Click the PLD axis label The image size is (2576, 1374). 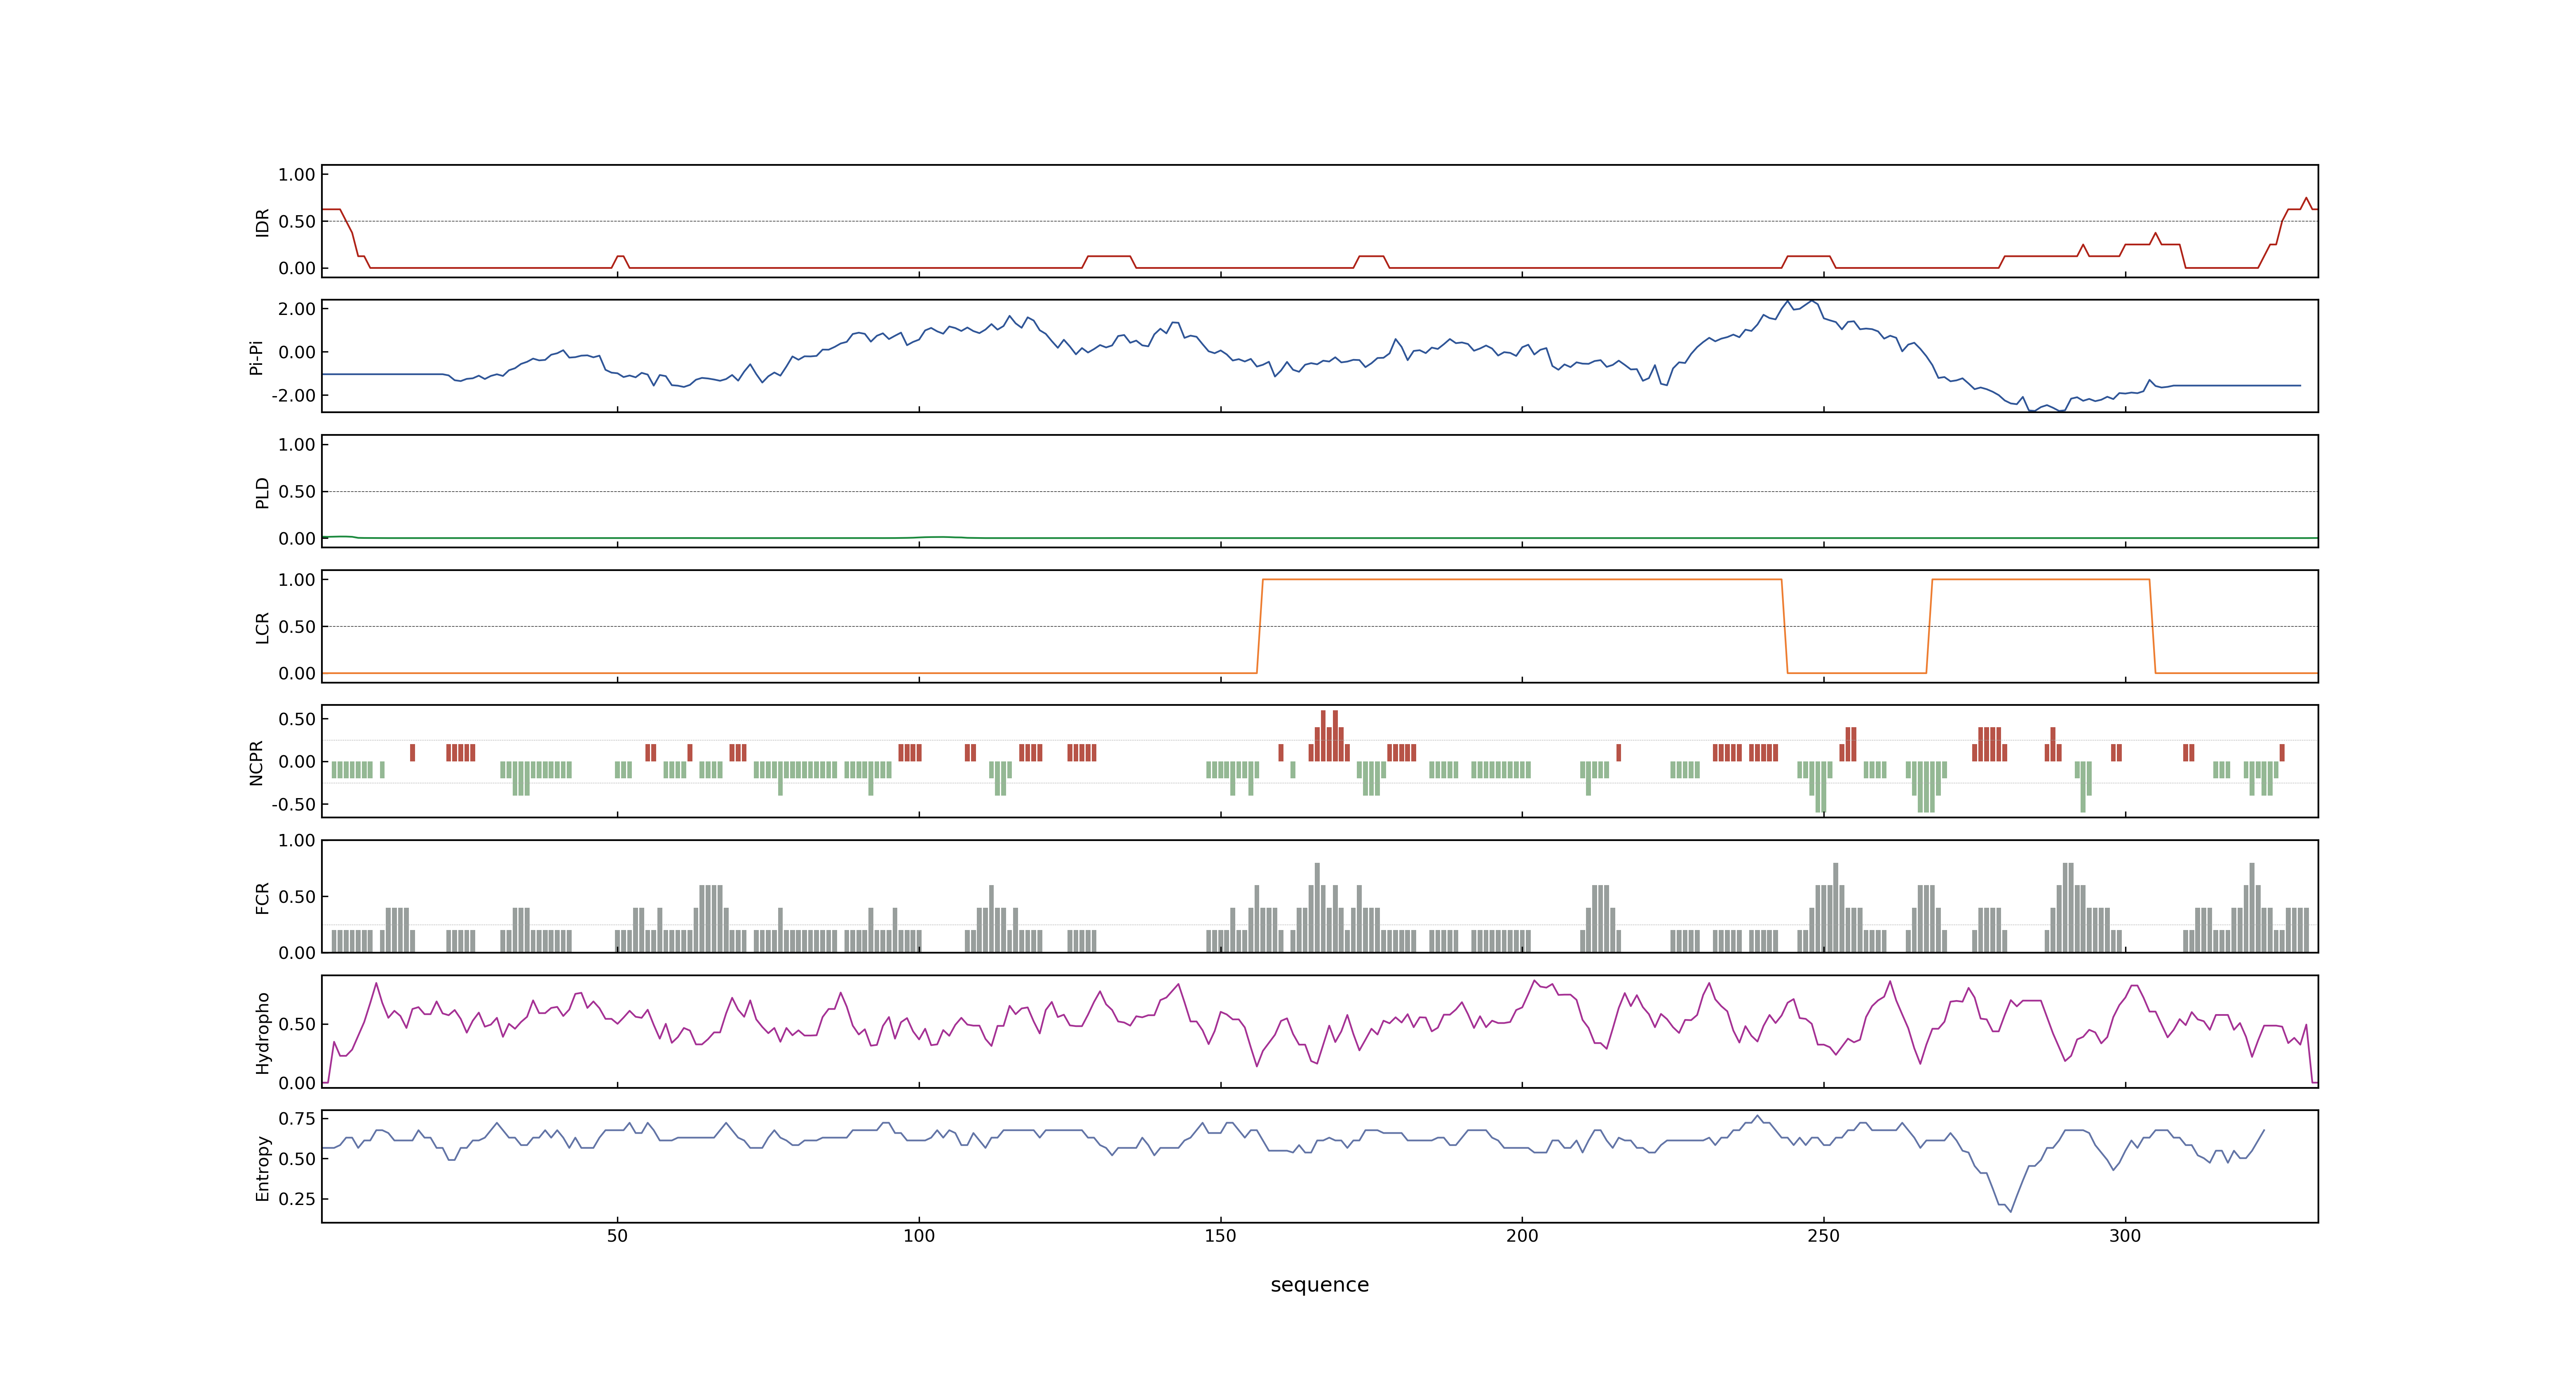pyautogui.click(x=263, y=492)
